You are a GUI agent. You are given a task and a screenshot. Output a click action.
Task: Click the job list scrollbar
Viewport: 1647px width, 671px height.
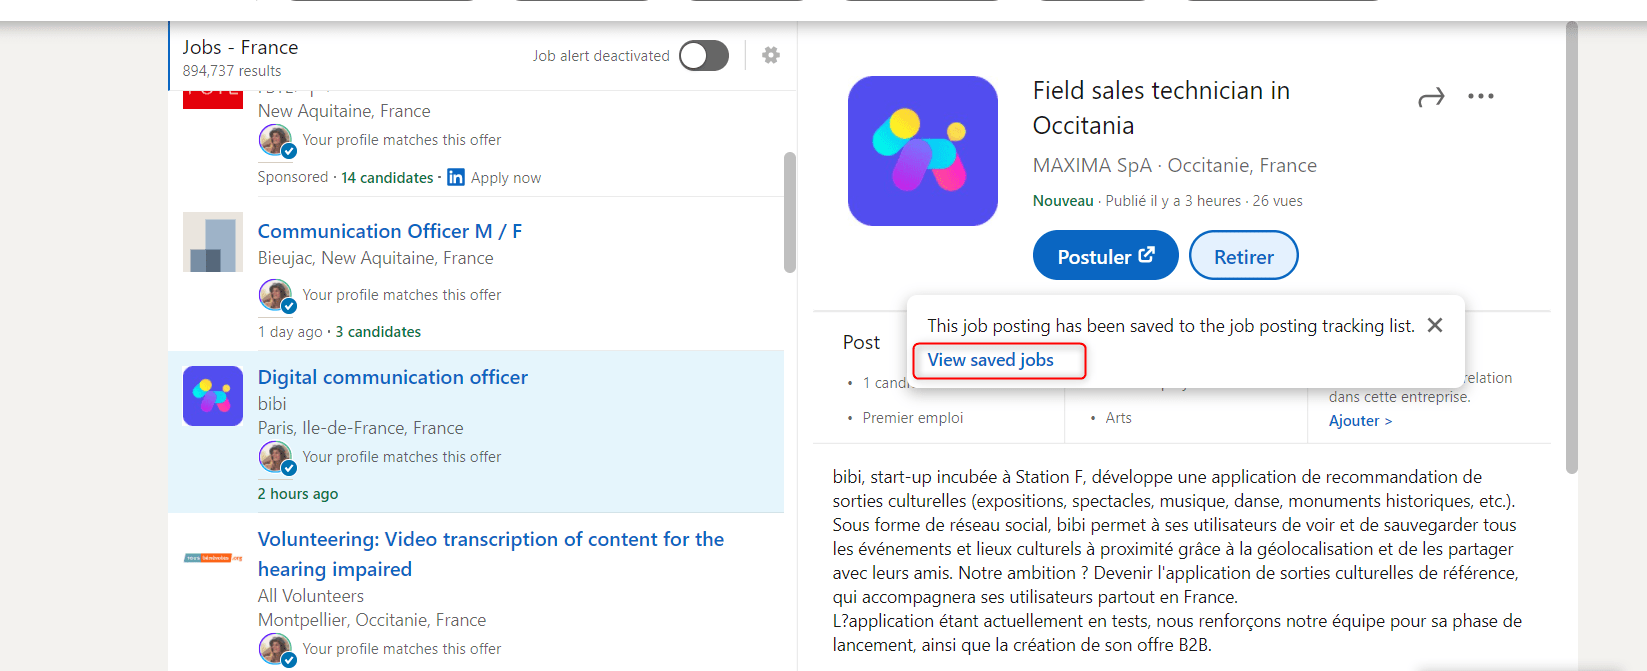point(789,212)
